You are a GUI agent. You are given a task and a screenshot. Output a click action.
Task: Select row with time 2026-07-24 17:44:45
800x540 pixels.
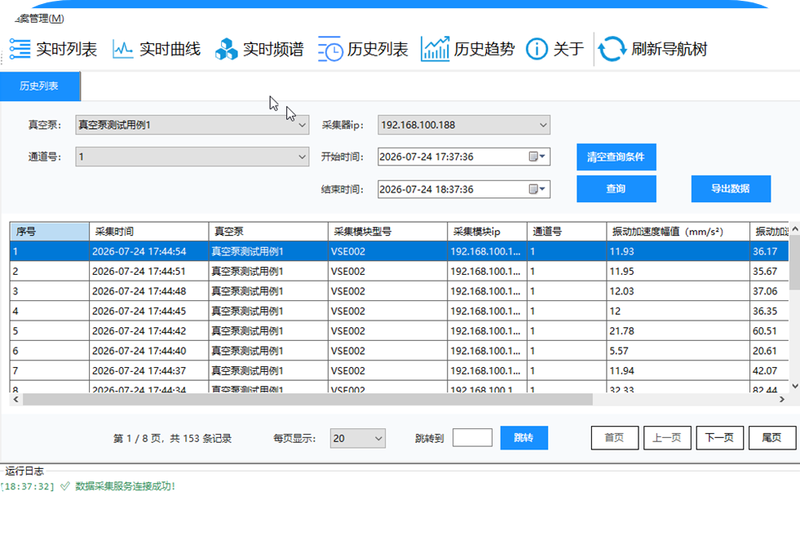399,311
